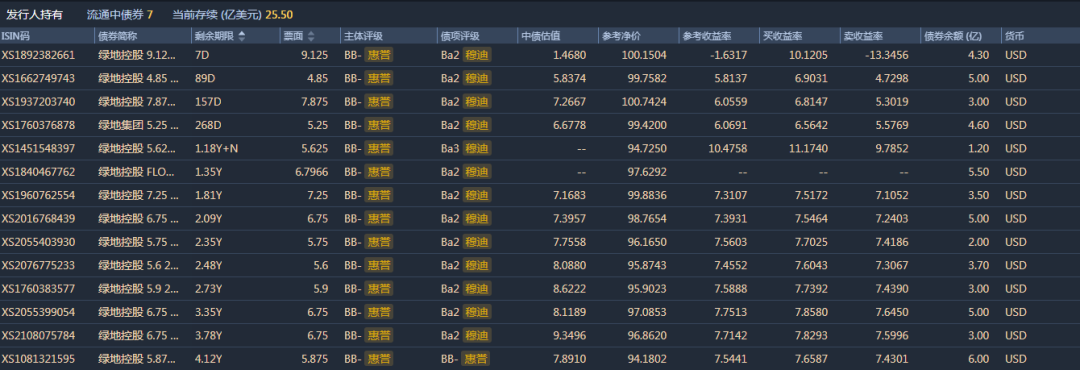Select ISIN code XS1937203740
This screenshot has height=370, width=1080.
(39, 102)
